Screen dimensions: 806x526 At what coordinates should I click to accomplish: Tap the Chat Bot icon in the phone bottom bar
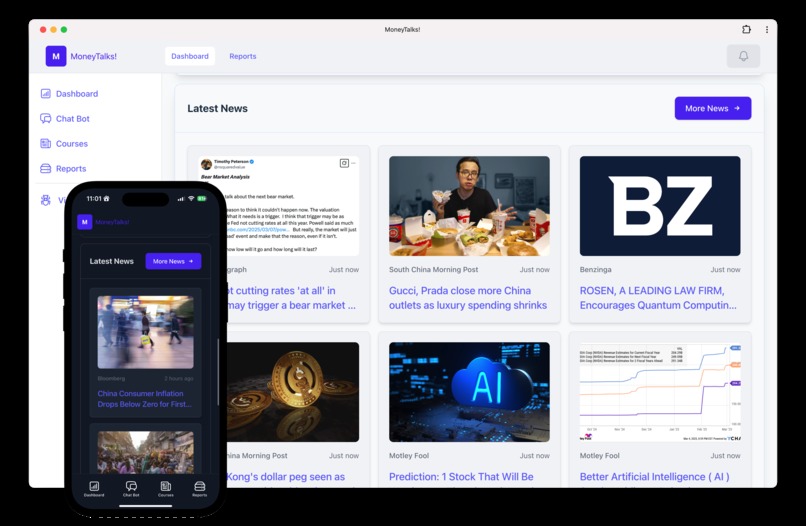click(131, 486)
